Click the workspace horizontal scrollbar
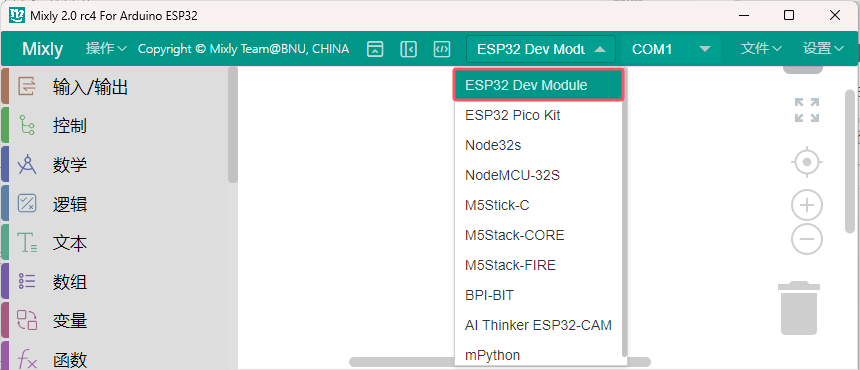 [500, 362]
